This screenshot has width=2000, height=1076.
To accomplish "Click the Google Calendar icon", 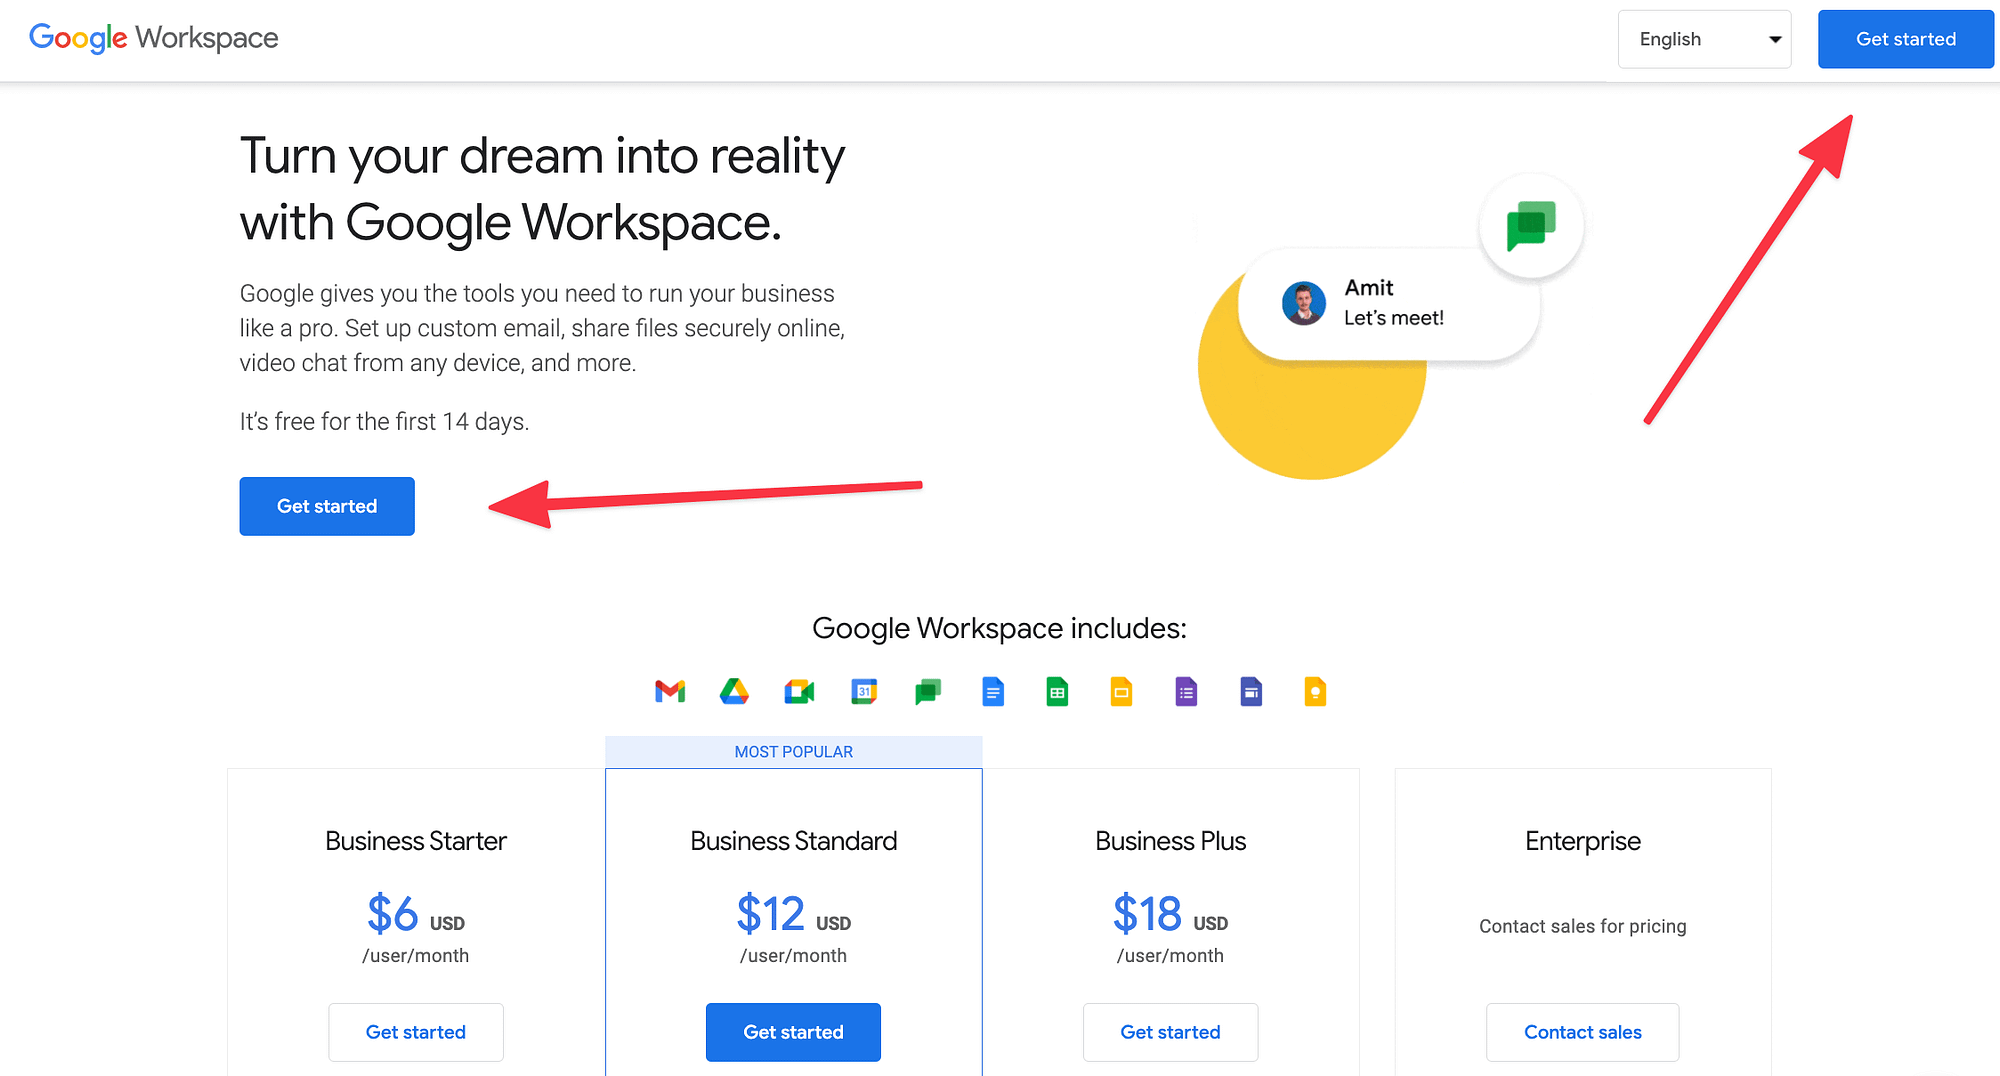I will [864, 691].
